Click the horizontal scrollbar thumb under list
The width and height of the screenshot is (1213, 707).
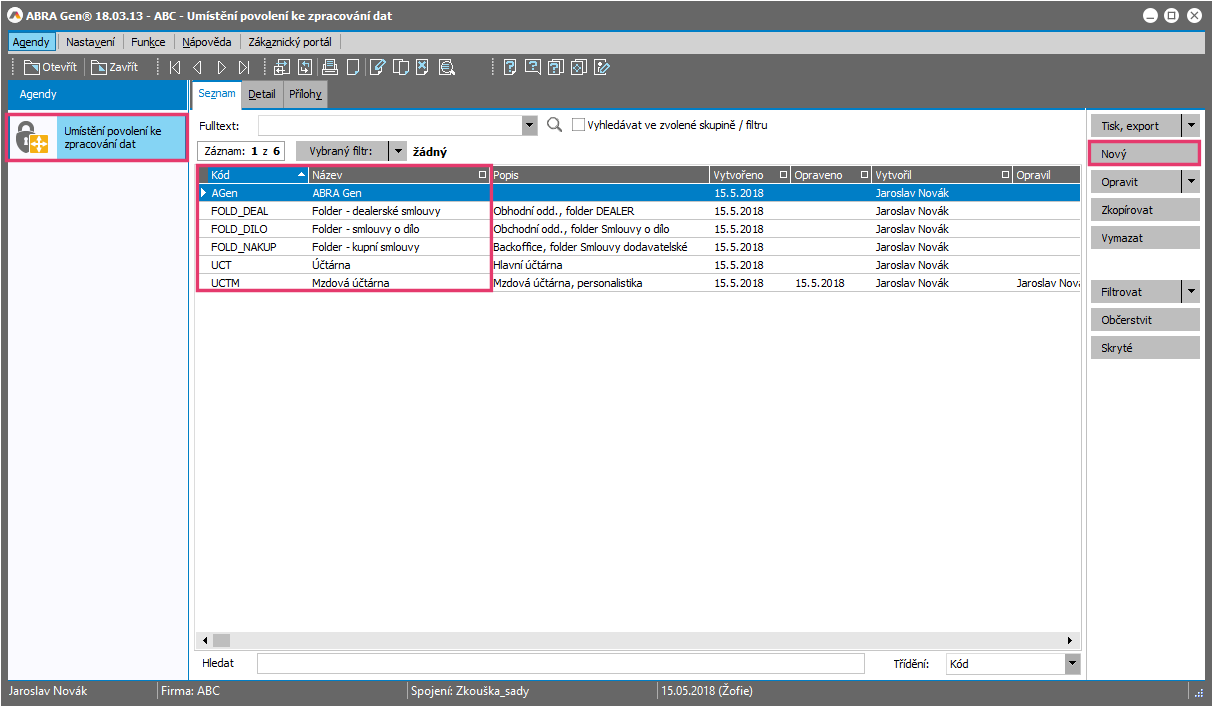point(221,640)
